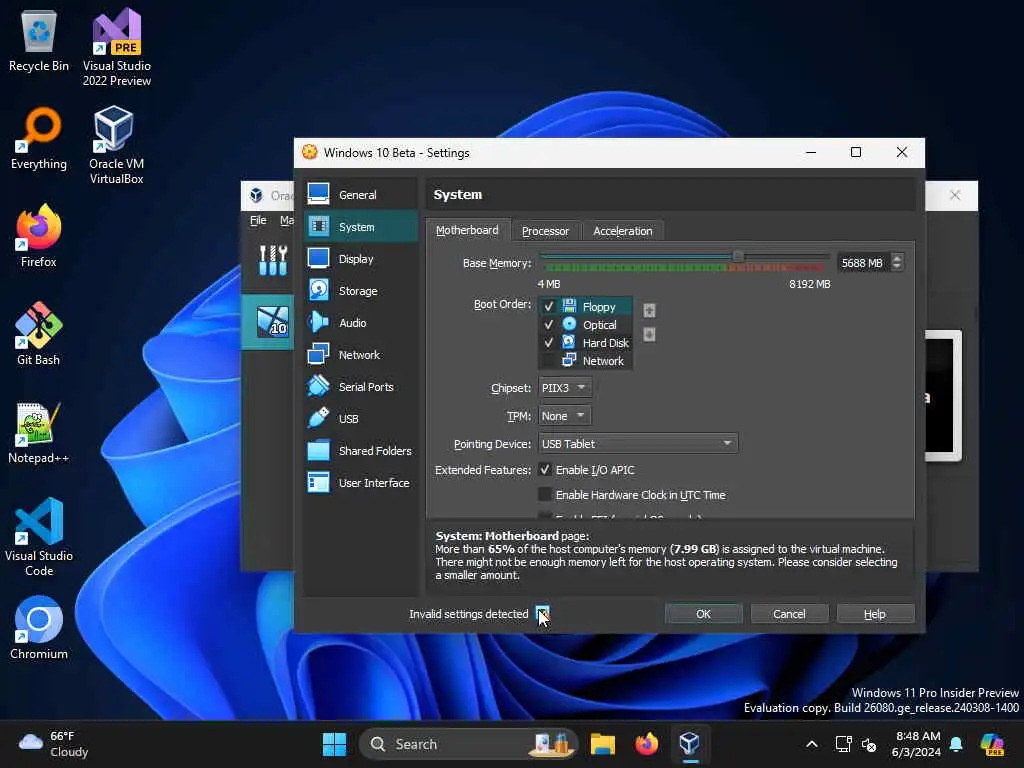The width and height of the screenshot is (1024, 768).
Task: Move selected boot device down
Action: pyautogui.click(x=648, y=334)
